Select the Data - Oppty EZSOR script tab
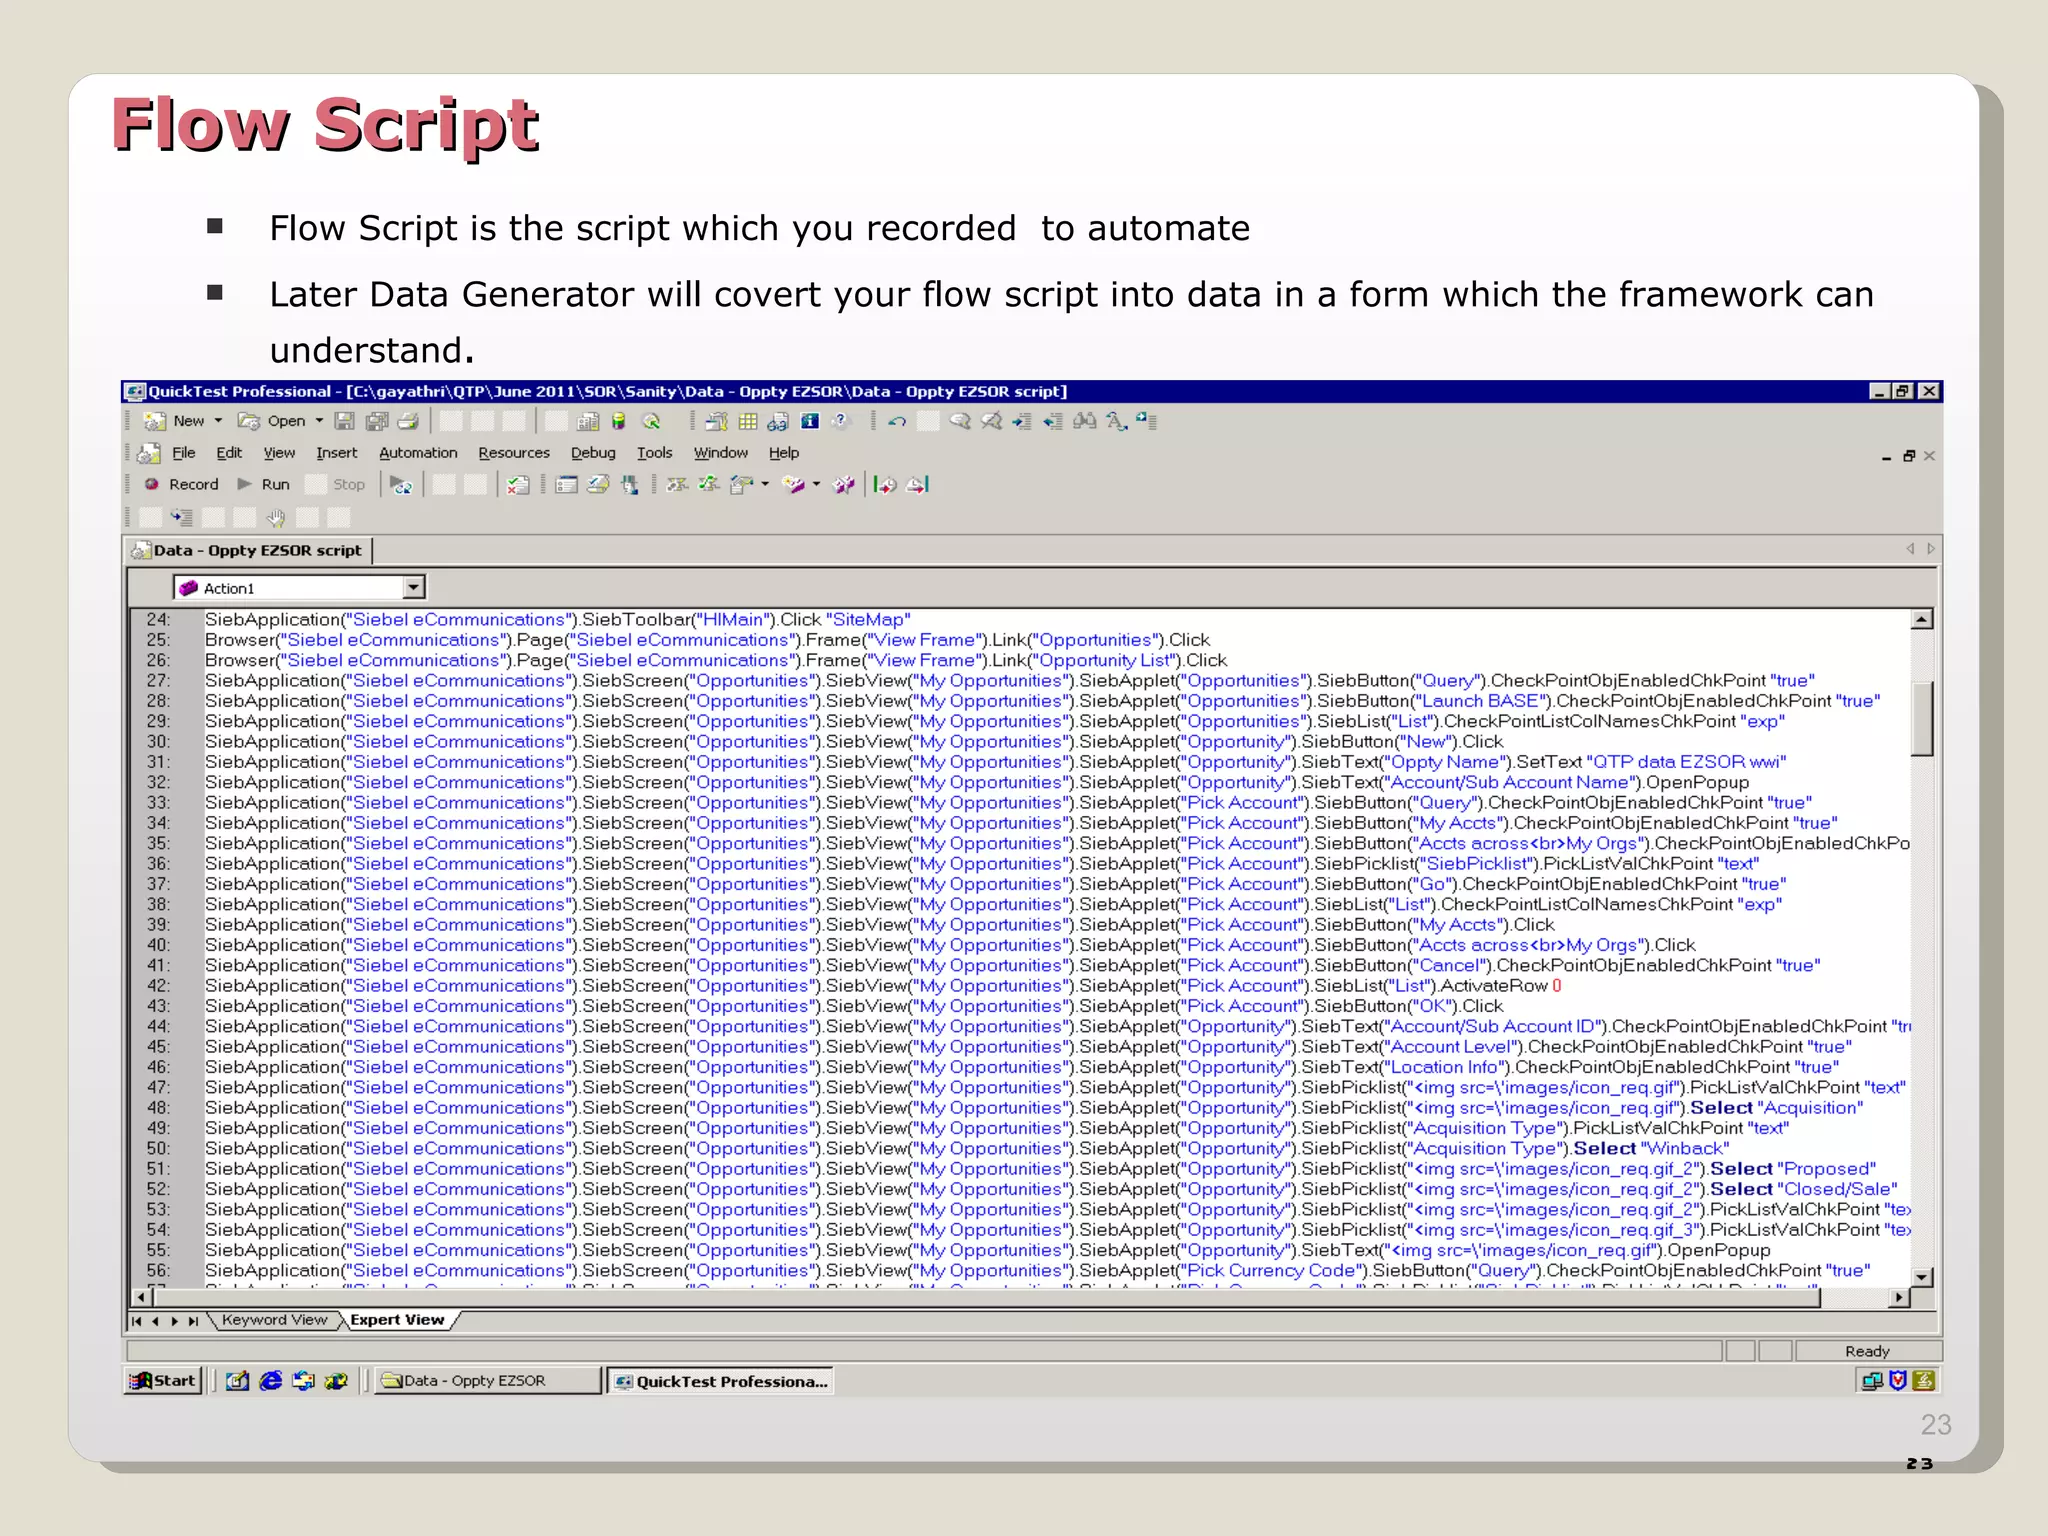 click(249, 551)
